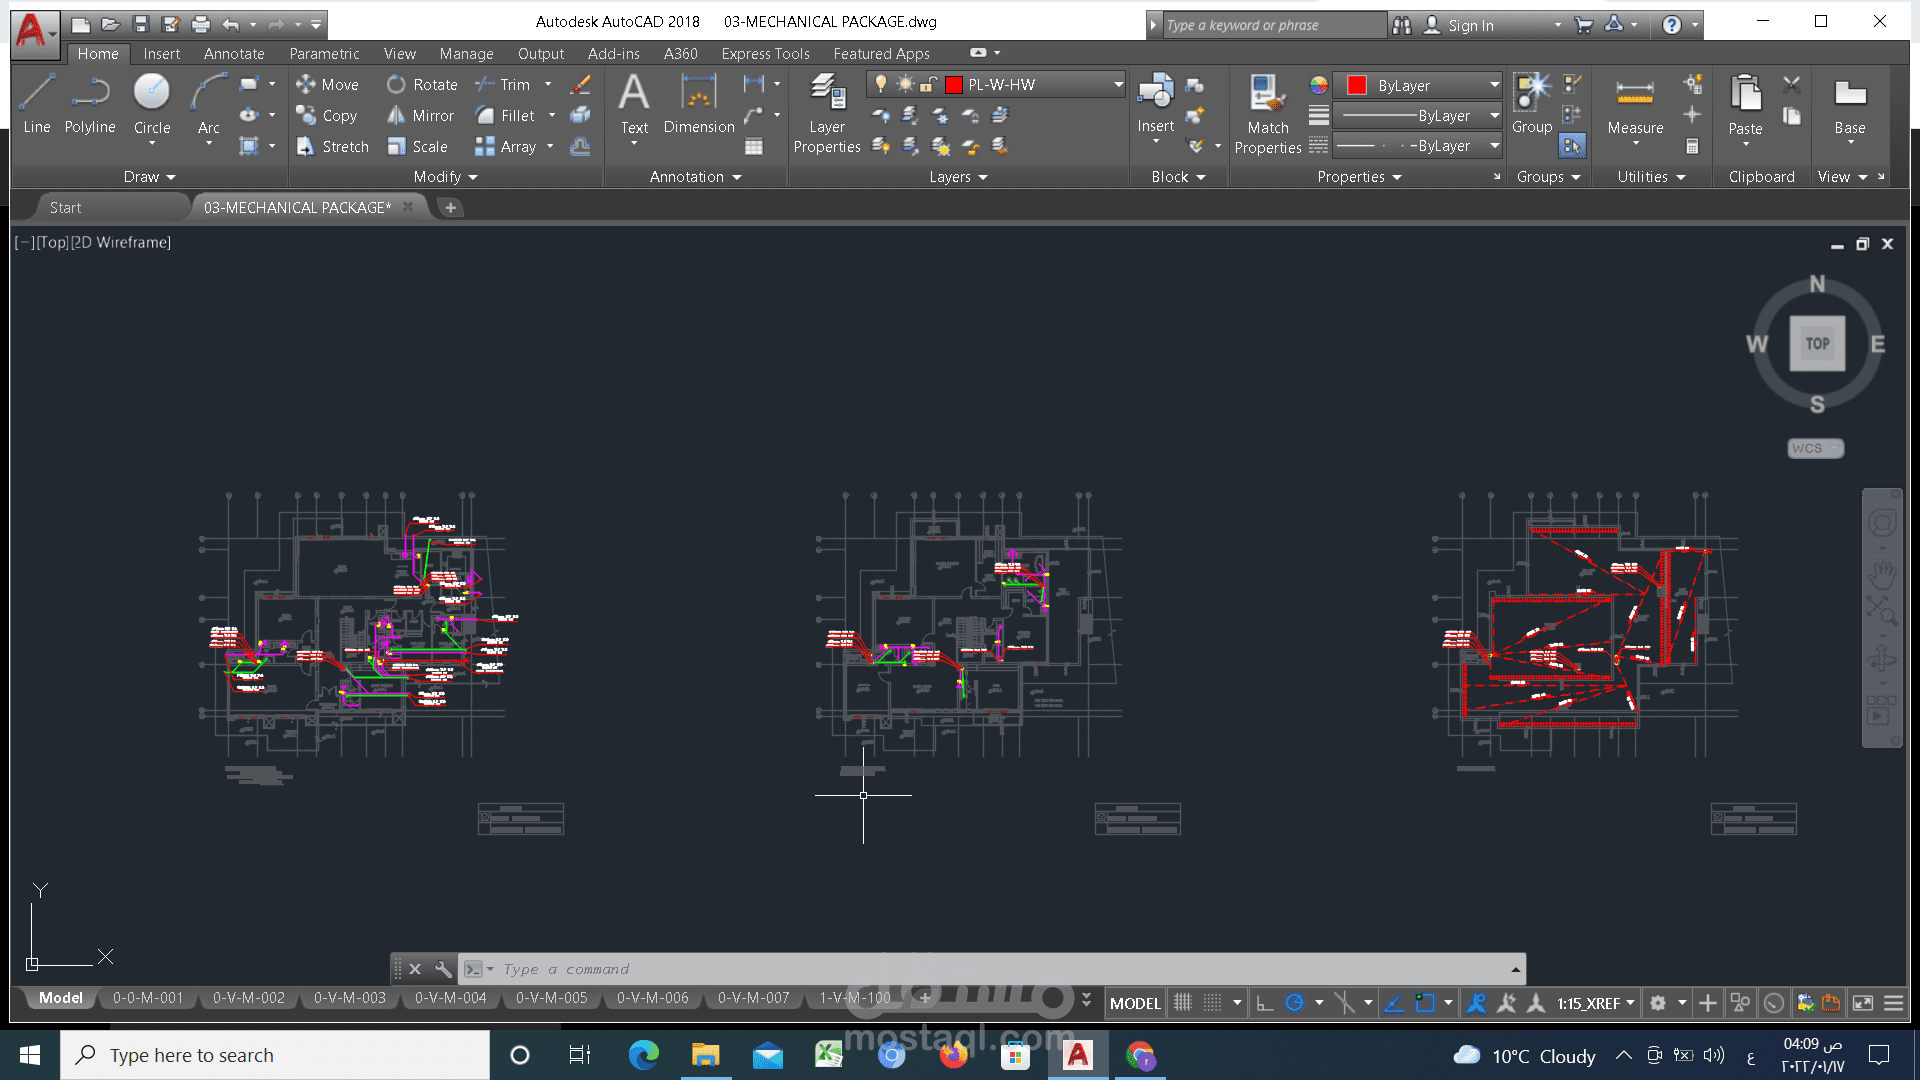Switch to layout tab 0-0-M-001

(x=148, y=998)
